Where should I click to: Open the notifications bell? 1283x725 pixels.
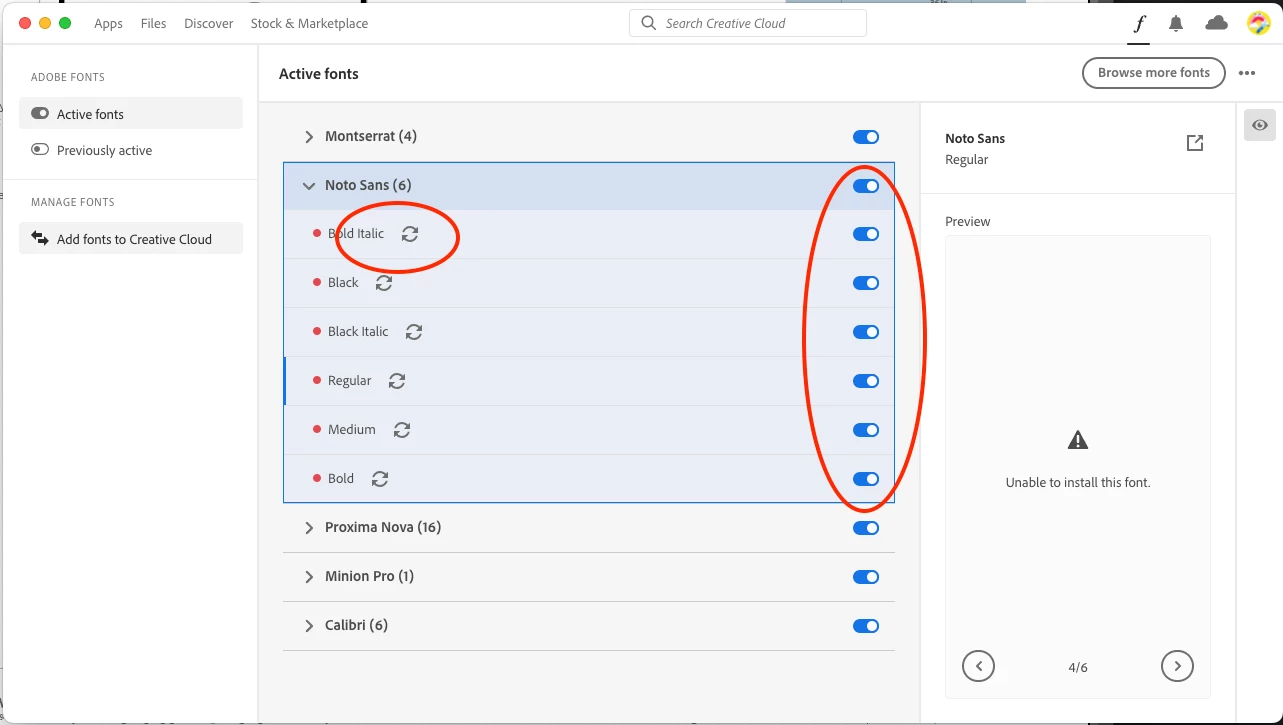point(1176,23)
